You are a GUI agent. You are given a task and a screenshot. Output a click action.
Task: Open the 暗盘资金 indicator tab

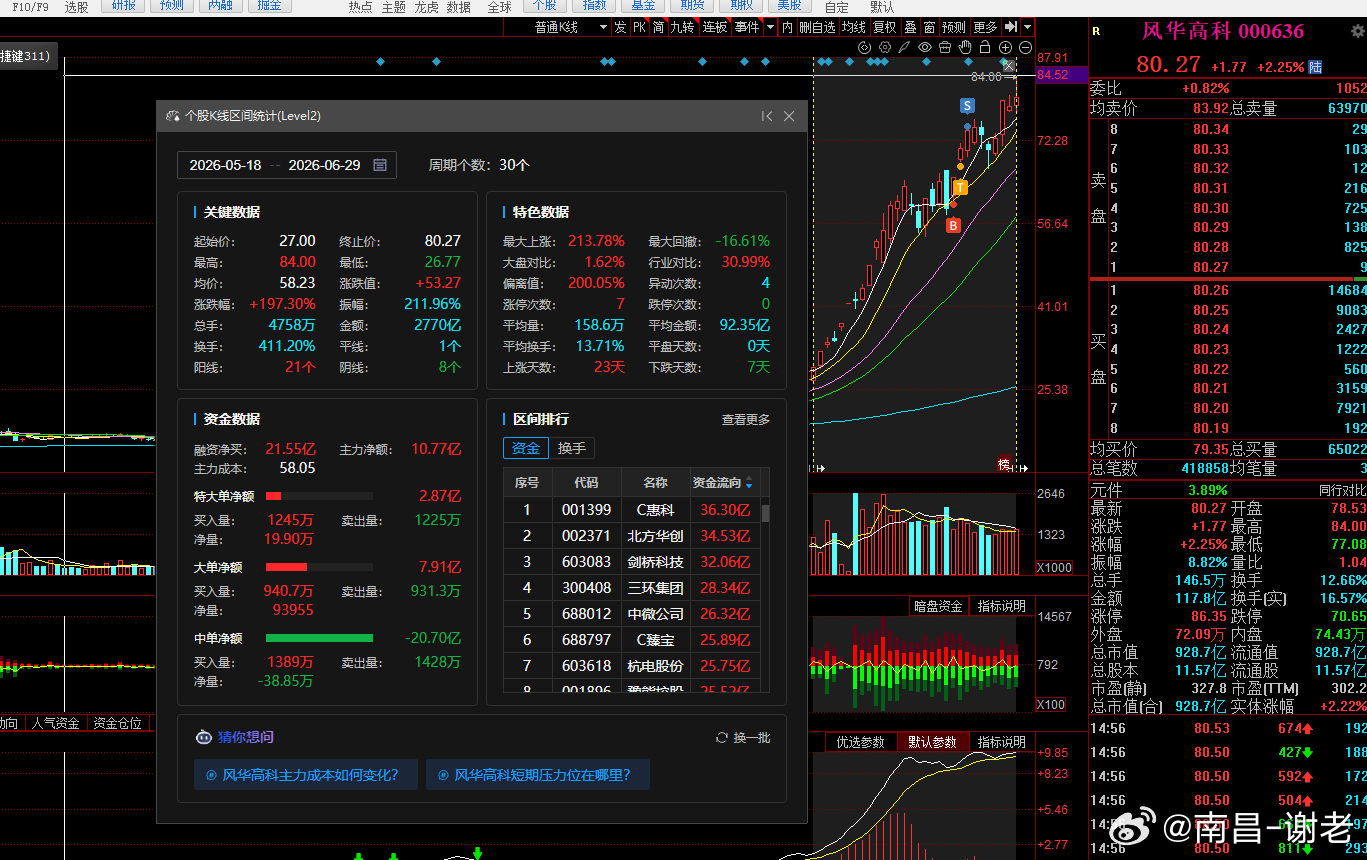(x=938, y=606)
